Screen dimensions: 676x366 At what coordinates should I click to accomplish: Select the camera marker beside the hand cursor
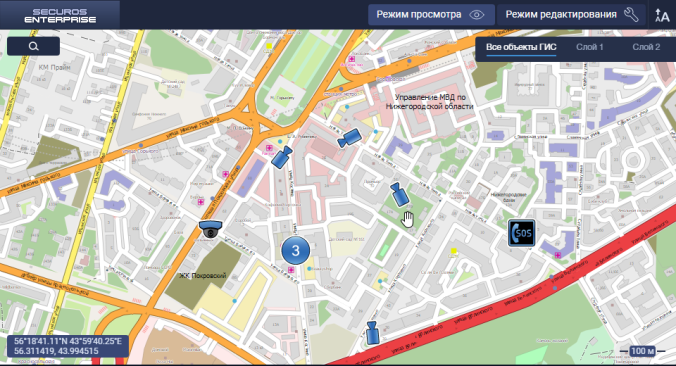(x=399, y=194)
